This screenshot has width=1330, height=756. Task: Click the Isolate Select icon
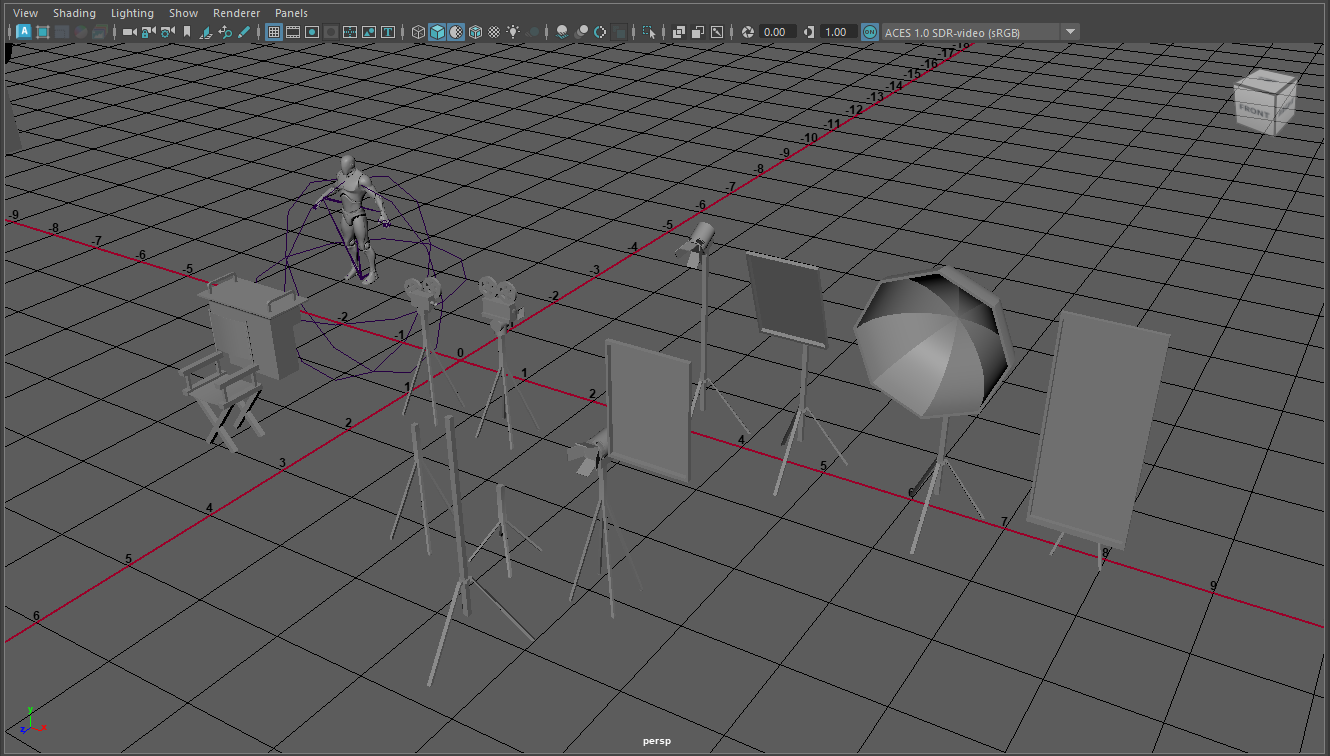649,32
